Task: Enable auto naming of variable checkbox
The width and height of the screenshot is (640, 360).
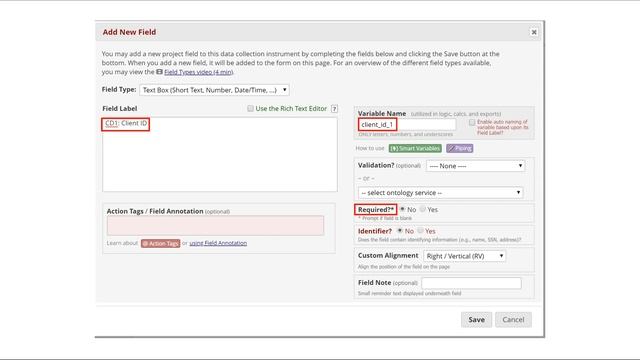Action: point(472,122)
